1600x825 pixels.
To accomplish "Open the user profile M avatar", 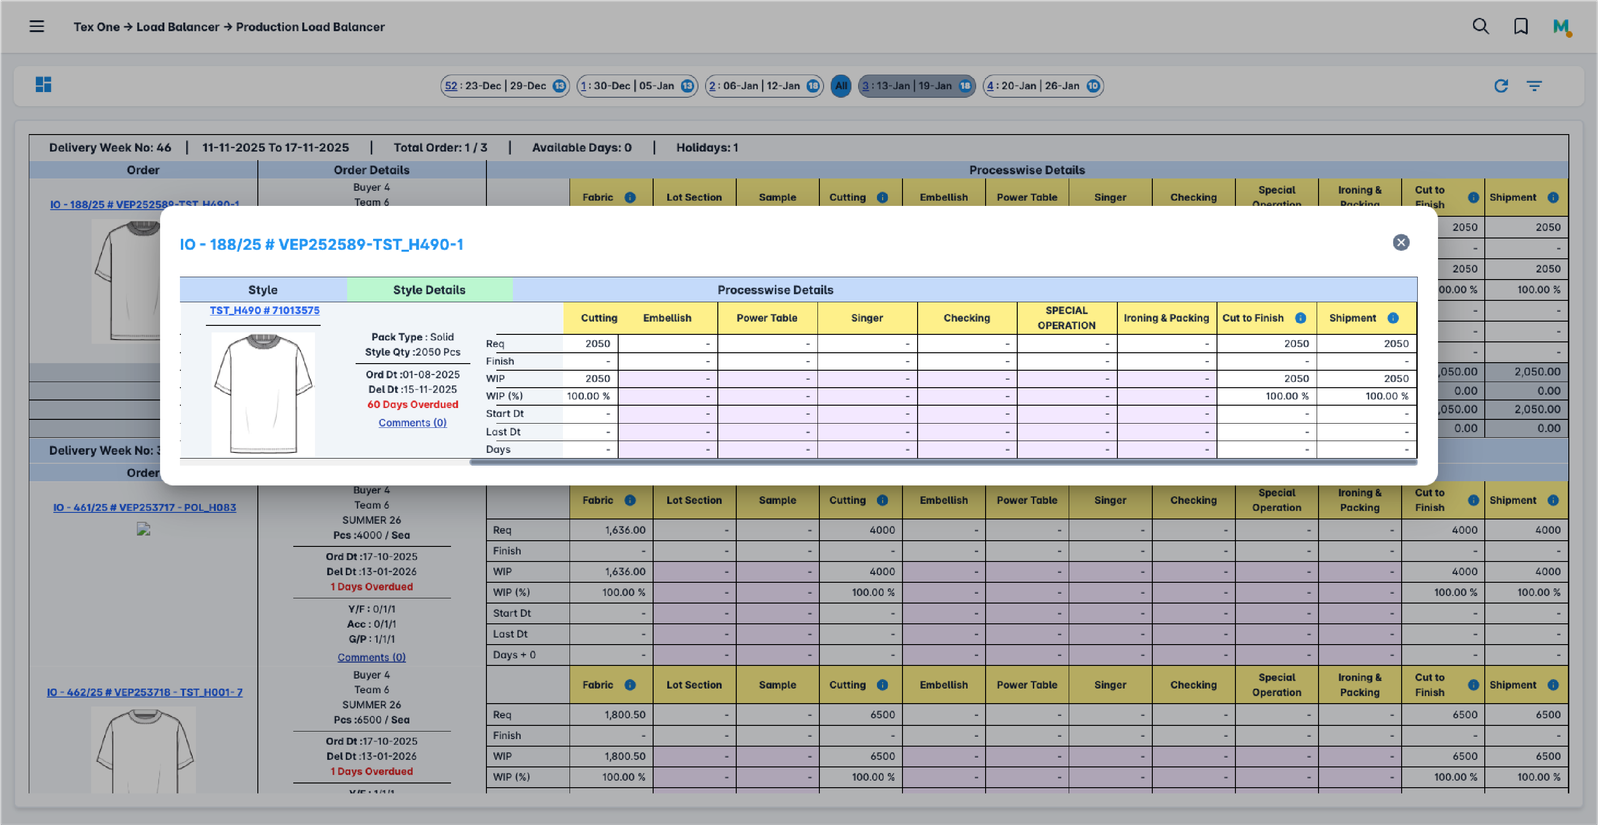I will pos(1561,27).
